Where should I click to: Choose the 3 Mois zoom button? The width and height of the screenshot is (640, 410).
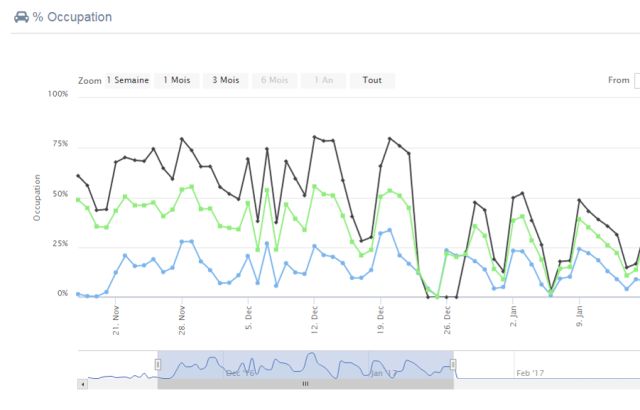225,80
